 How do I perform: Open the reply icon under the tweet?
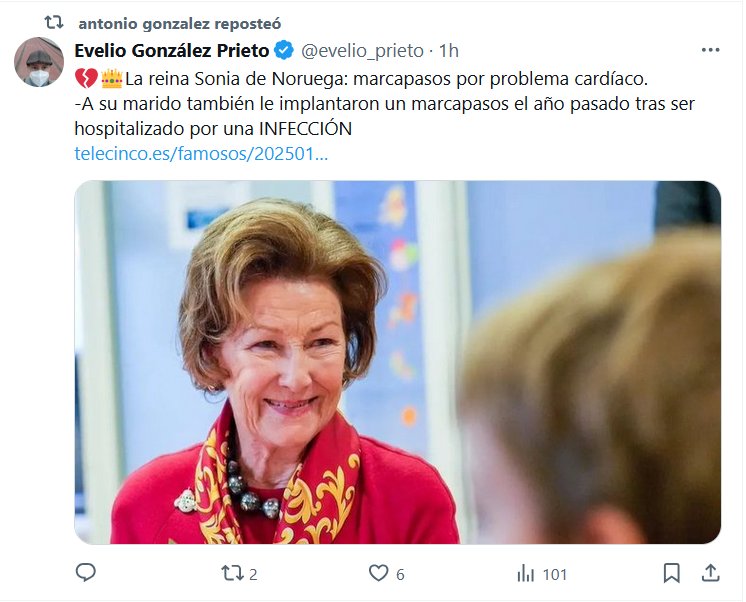pyautogui.click(x=86, y=573)
